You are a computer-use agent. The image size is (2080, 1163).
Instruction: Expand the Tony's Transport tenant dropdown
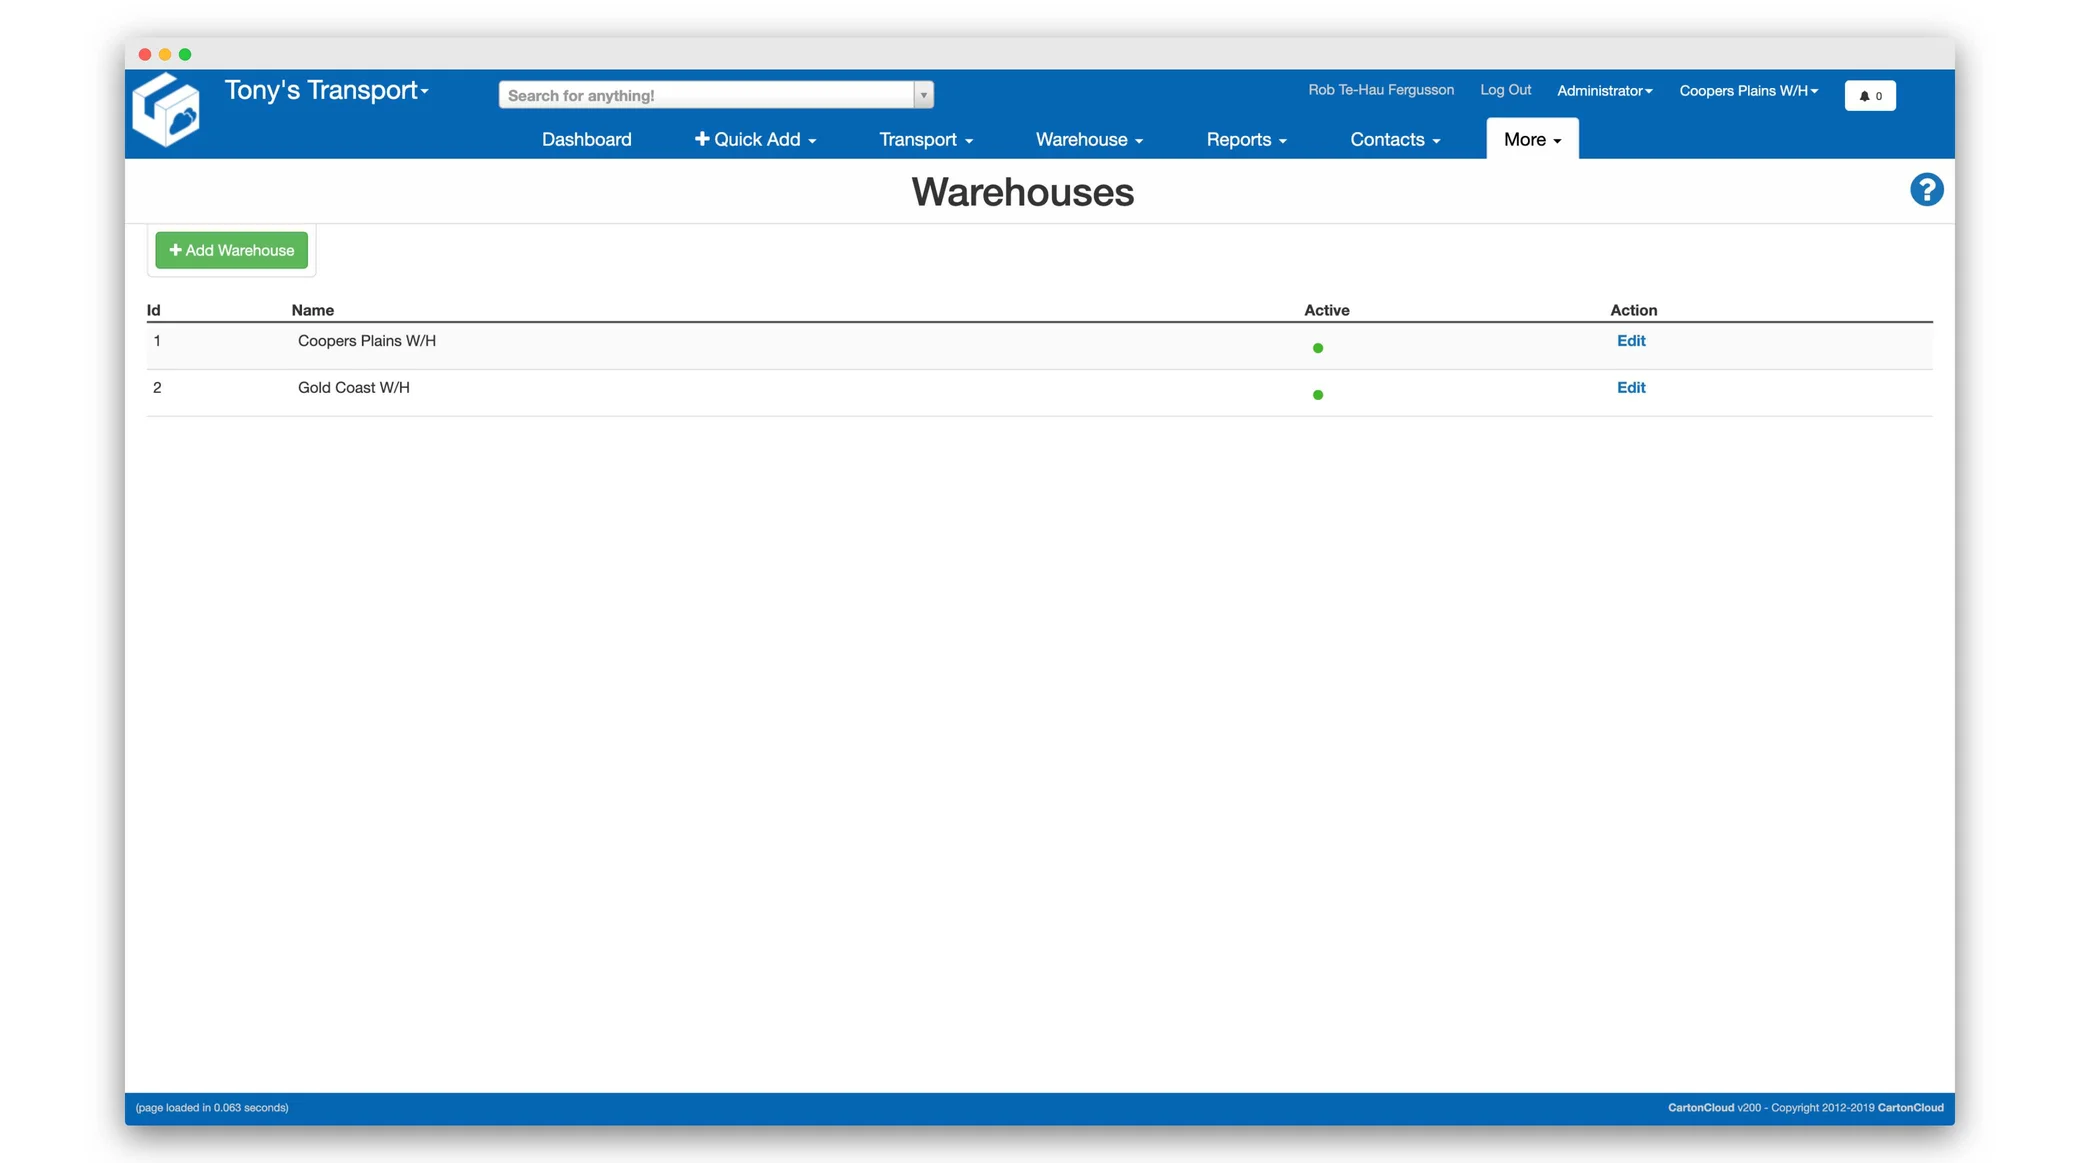[327, 91]
